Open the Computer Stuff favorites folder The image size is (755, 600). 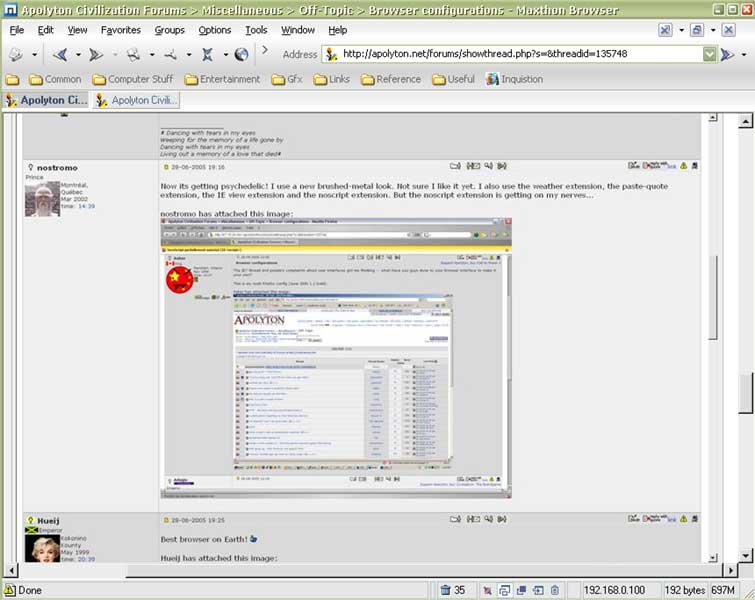click(132, 79)
